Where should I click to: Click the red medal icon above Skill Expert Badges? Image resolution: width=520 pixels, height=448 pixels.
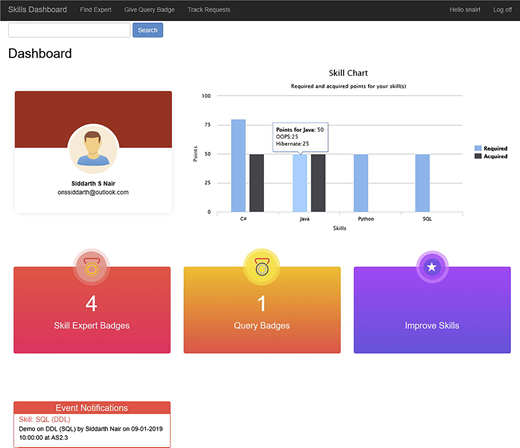[92, 267]
